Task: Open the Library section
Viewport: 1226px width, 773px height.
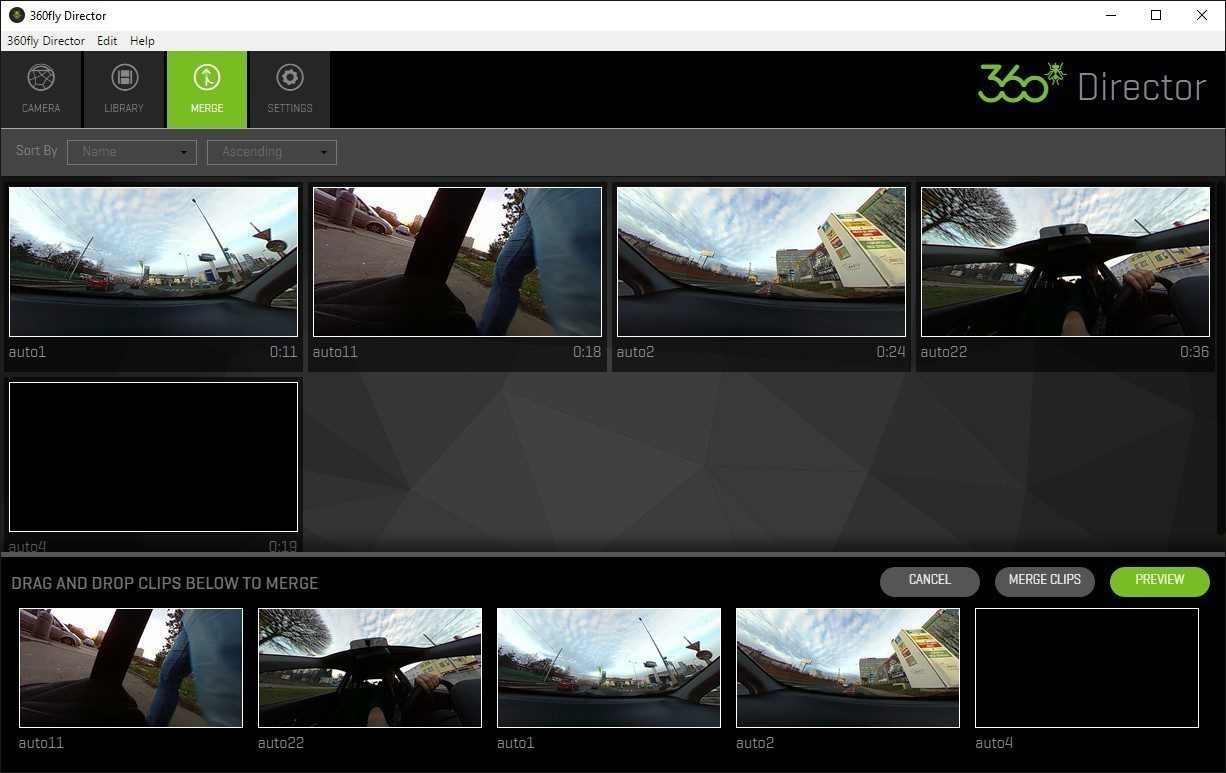Action: [x=124, y=90]
